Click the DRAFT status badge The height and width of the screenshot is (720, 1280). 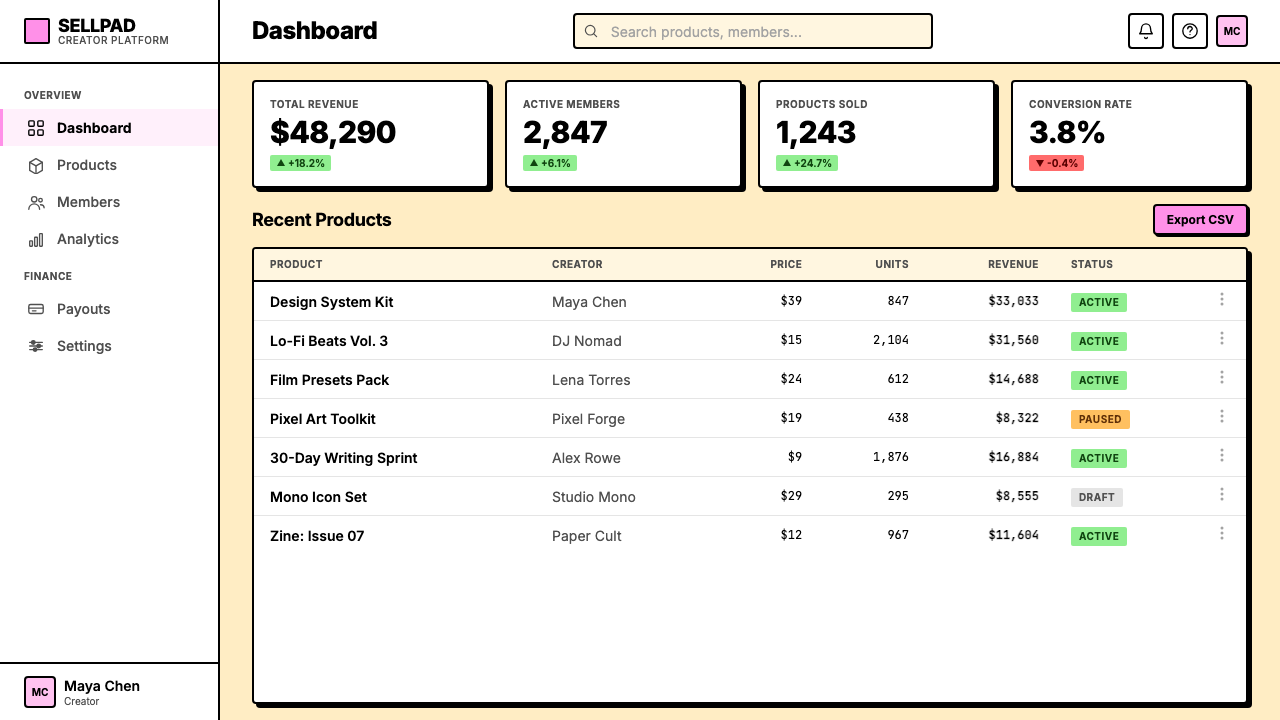pos(1097,497)
